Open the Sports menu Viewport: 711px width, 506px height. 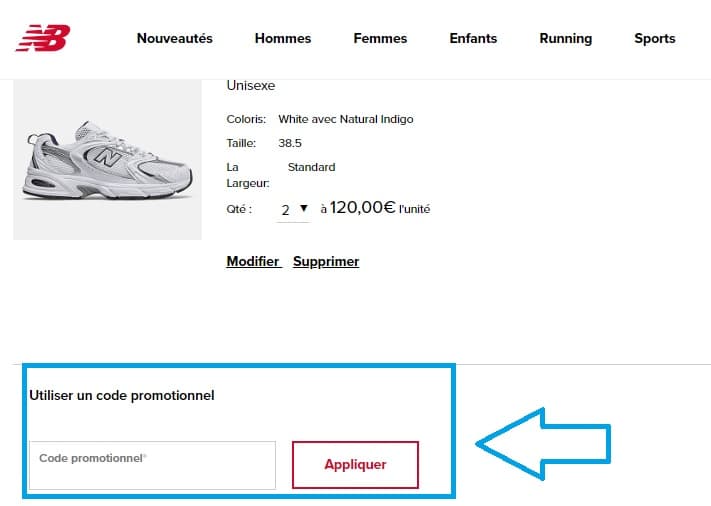click(x=654, y=39)
